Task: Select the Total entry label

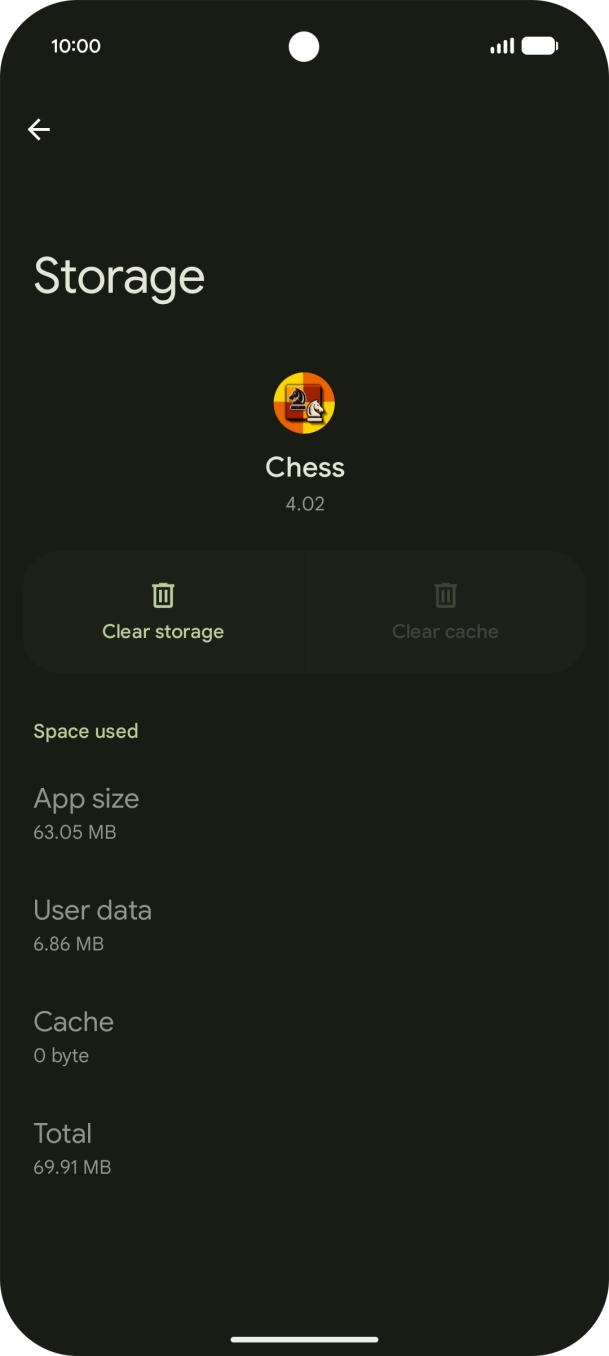Action: pyautogui.click(x=63, y=1133)
